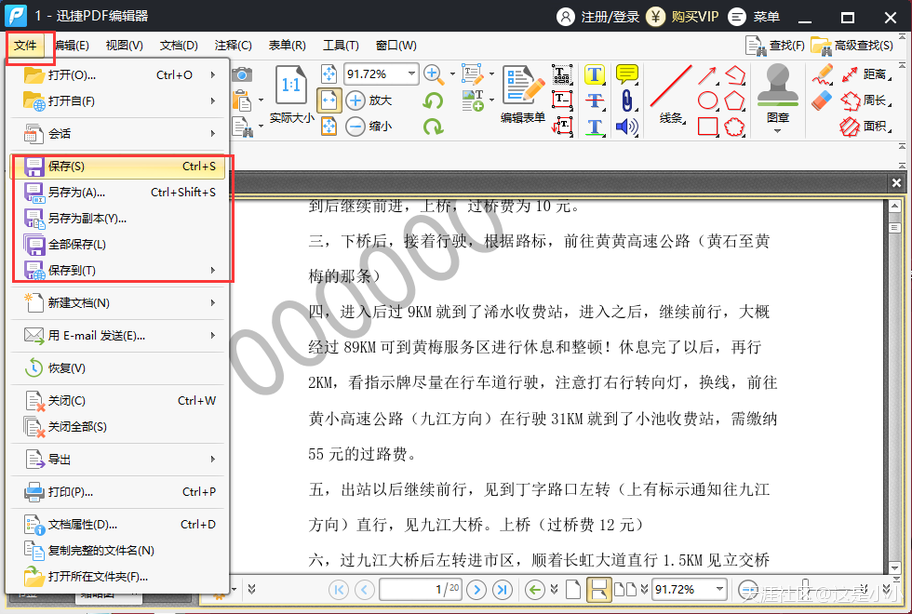The image size is (912, 614).
Task: Click the scroll up arrow of document scrollbar
Action: (895, 206)
